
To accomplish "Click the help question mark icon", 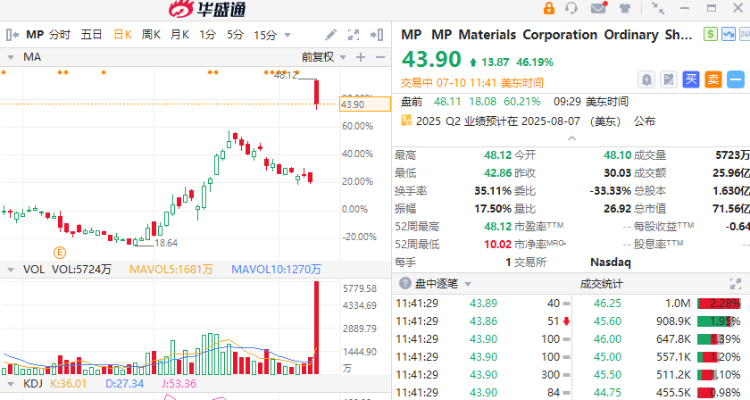I will tap(405, 283).
